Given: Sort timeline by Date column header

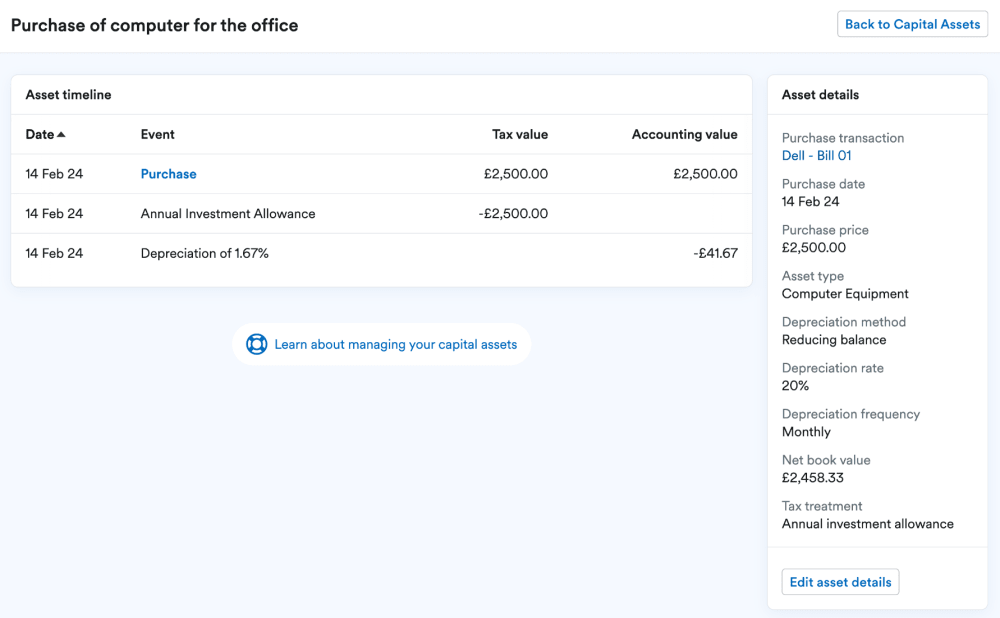Looking at the screenshot, I should click(40, 134).
